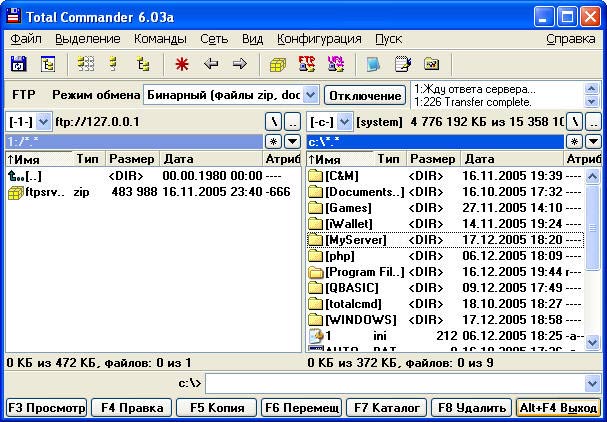
Task: Go back with the left arrow icon
Action: [x=211, y=63]
